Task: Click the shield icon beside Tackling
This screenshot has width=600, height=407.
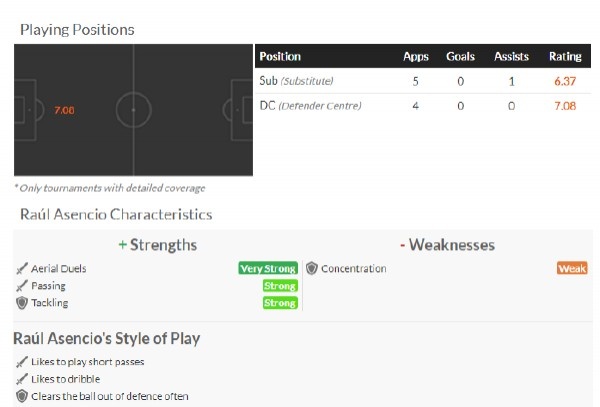Action: coord(21,303)
